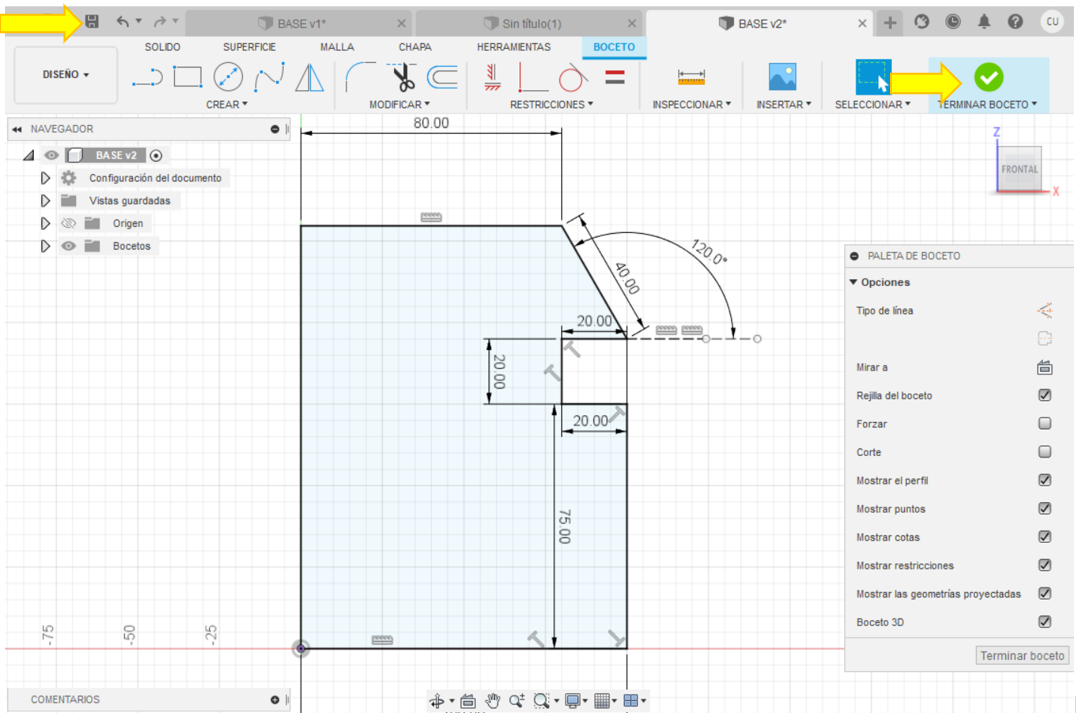The width and height of the screenshot is (1085, 720).
Task: Open the extensions globe icon
Action: (x=922, y=22)
